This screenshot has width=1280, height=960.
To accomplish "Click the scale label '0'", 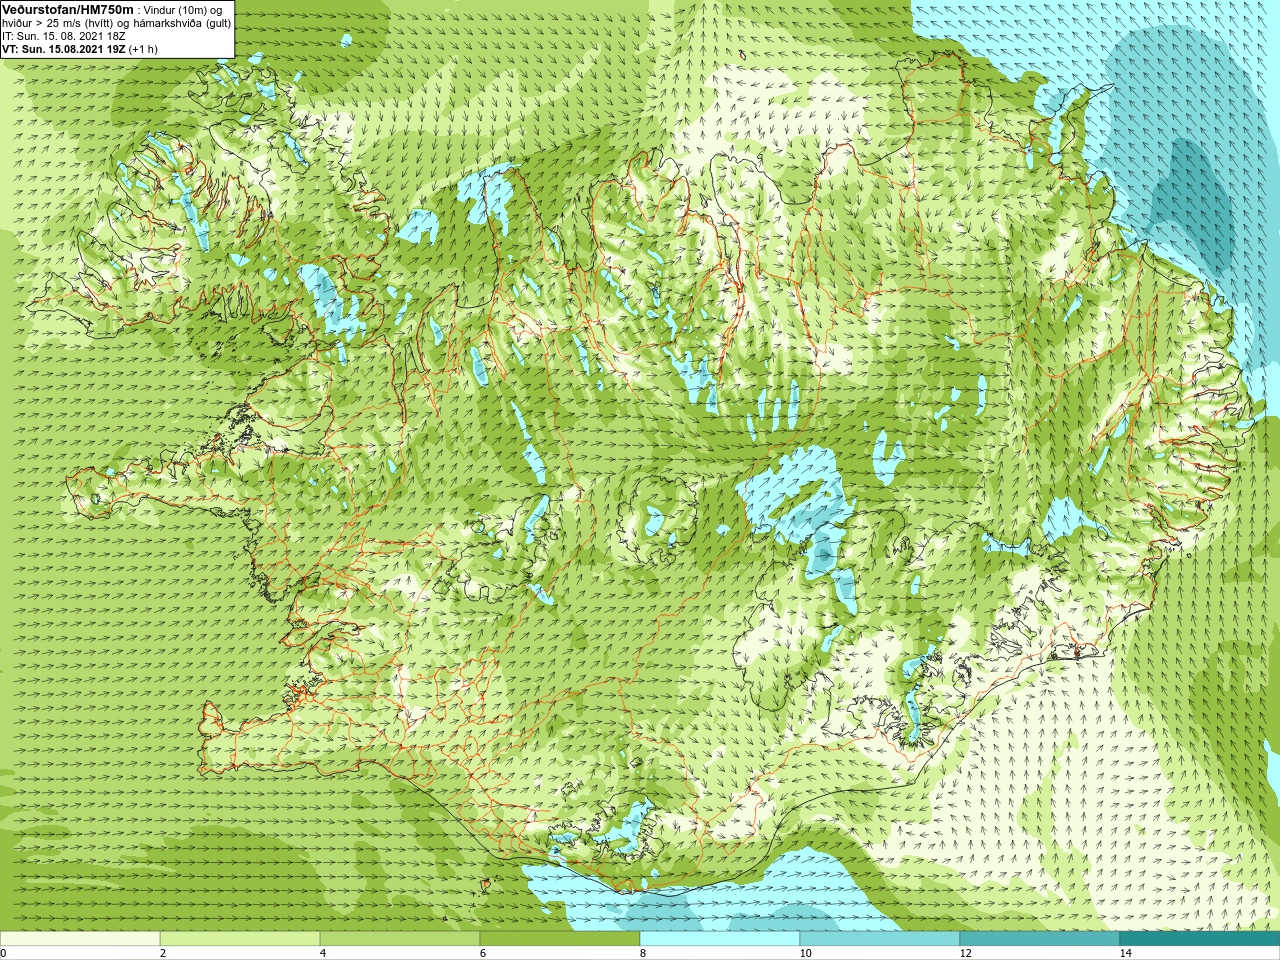I will [3, 953].
